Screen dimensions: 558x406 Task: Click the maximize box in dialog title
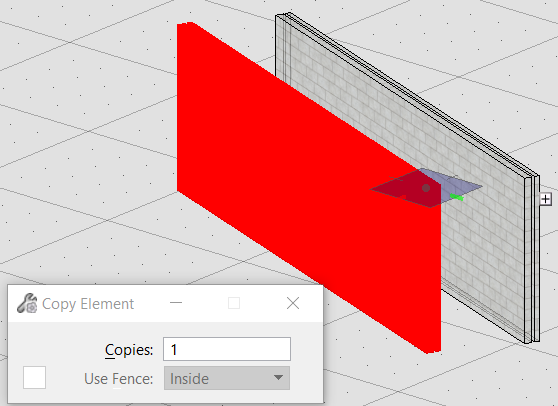coord(234,303)
